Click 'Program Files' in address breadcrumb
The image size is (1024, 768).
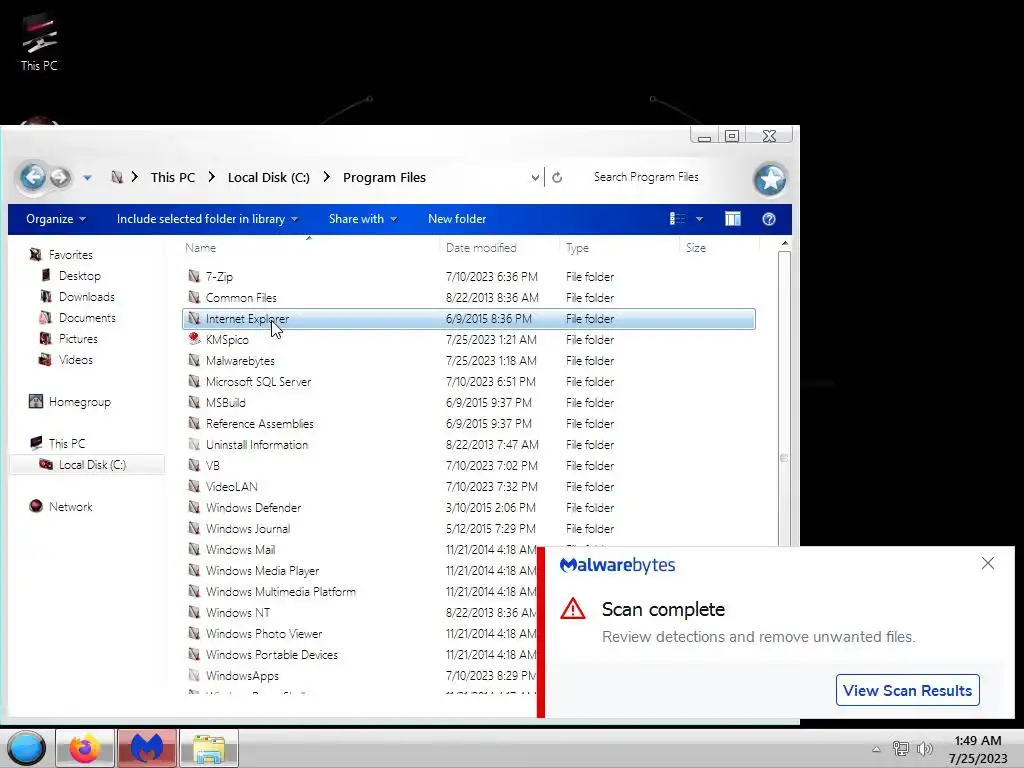pyautogui.click(x=384, y=178)
